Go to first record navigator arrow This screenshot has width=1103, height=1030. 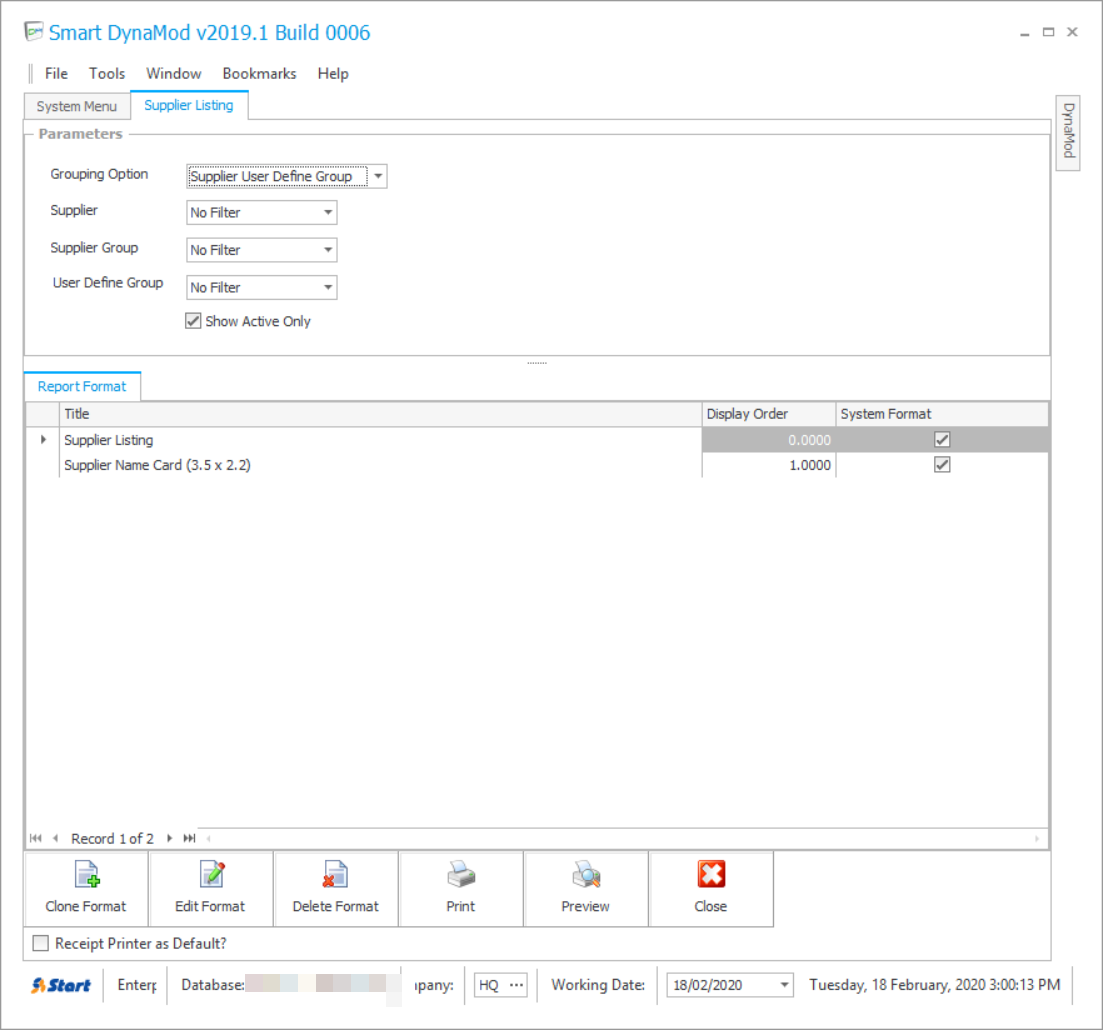[x=36, y=838]
